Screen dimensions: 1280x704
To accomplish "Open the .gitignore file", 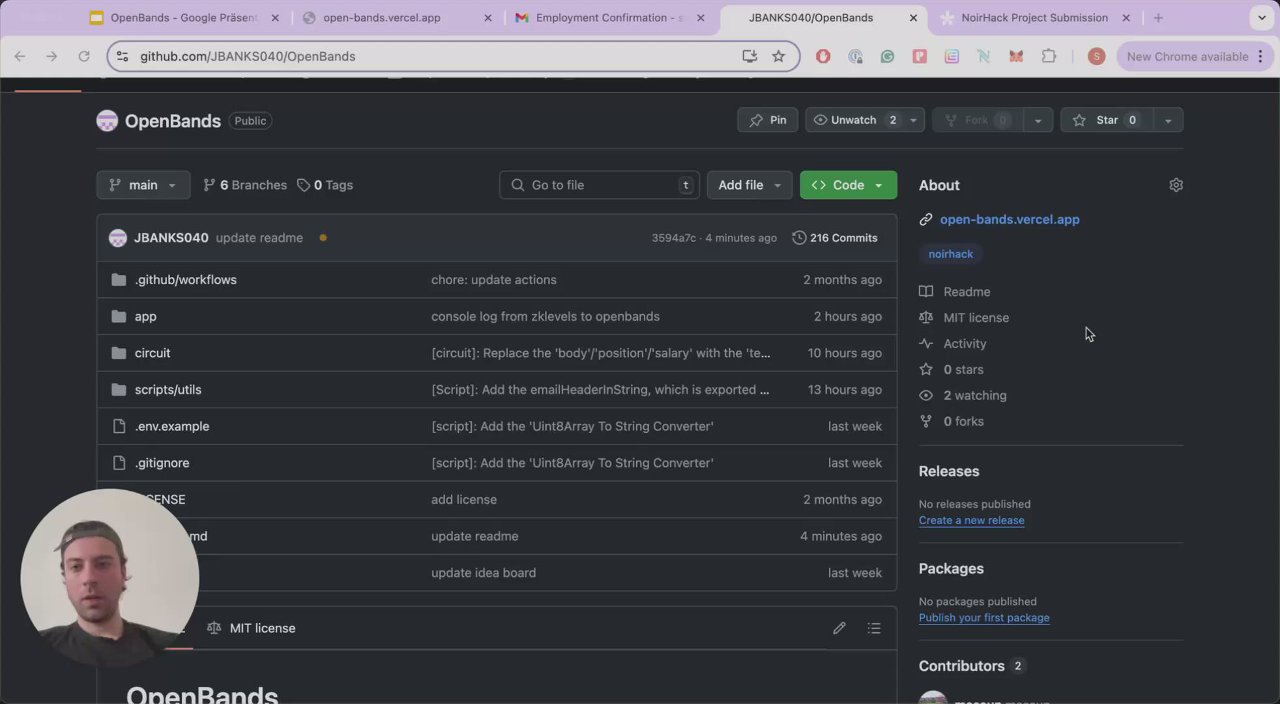I will (162, 463).
